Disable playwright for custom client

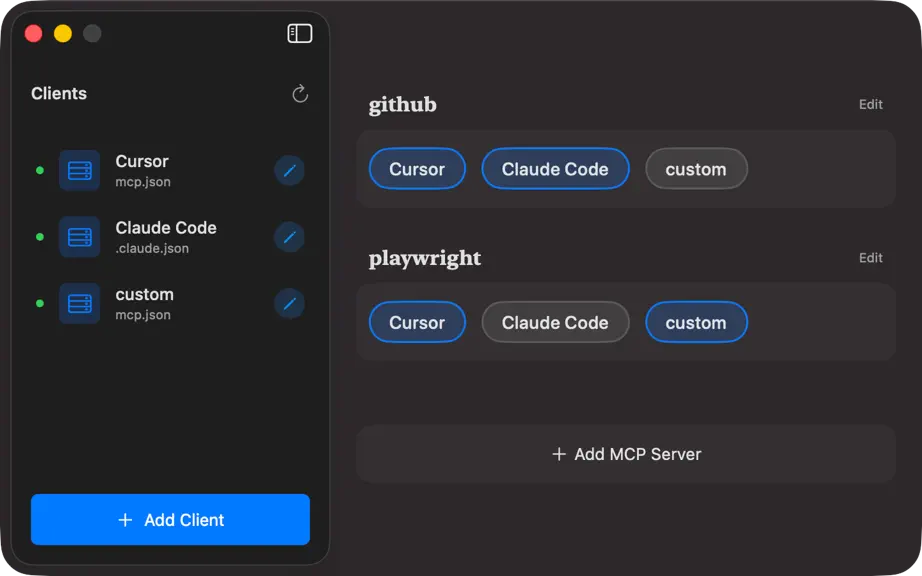tap(696, 322)
